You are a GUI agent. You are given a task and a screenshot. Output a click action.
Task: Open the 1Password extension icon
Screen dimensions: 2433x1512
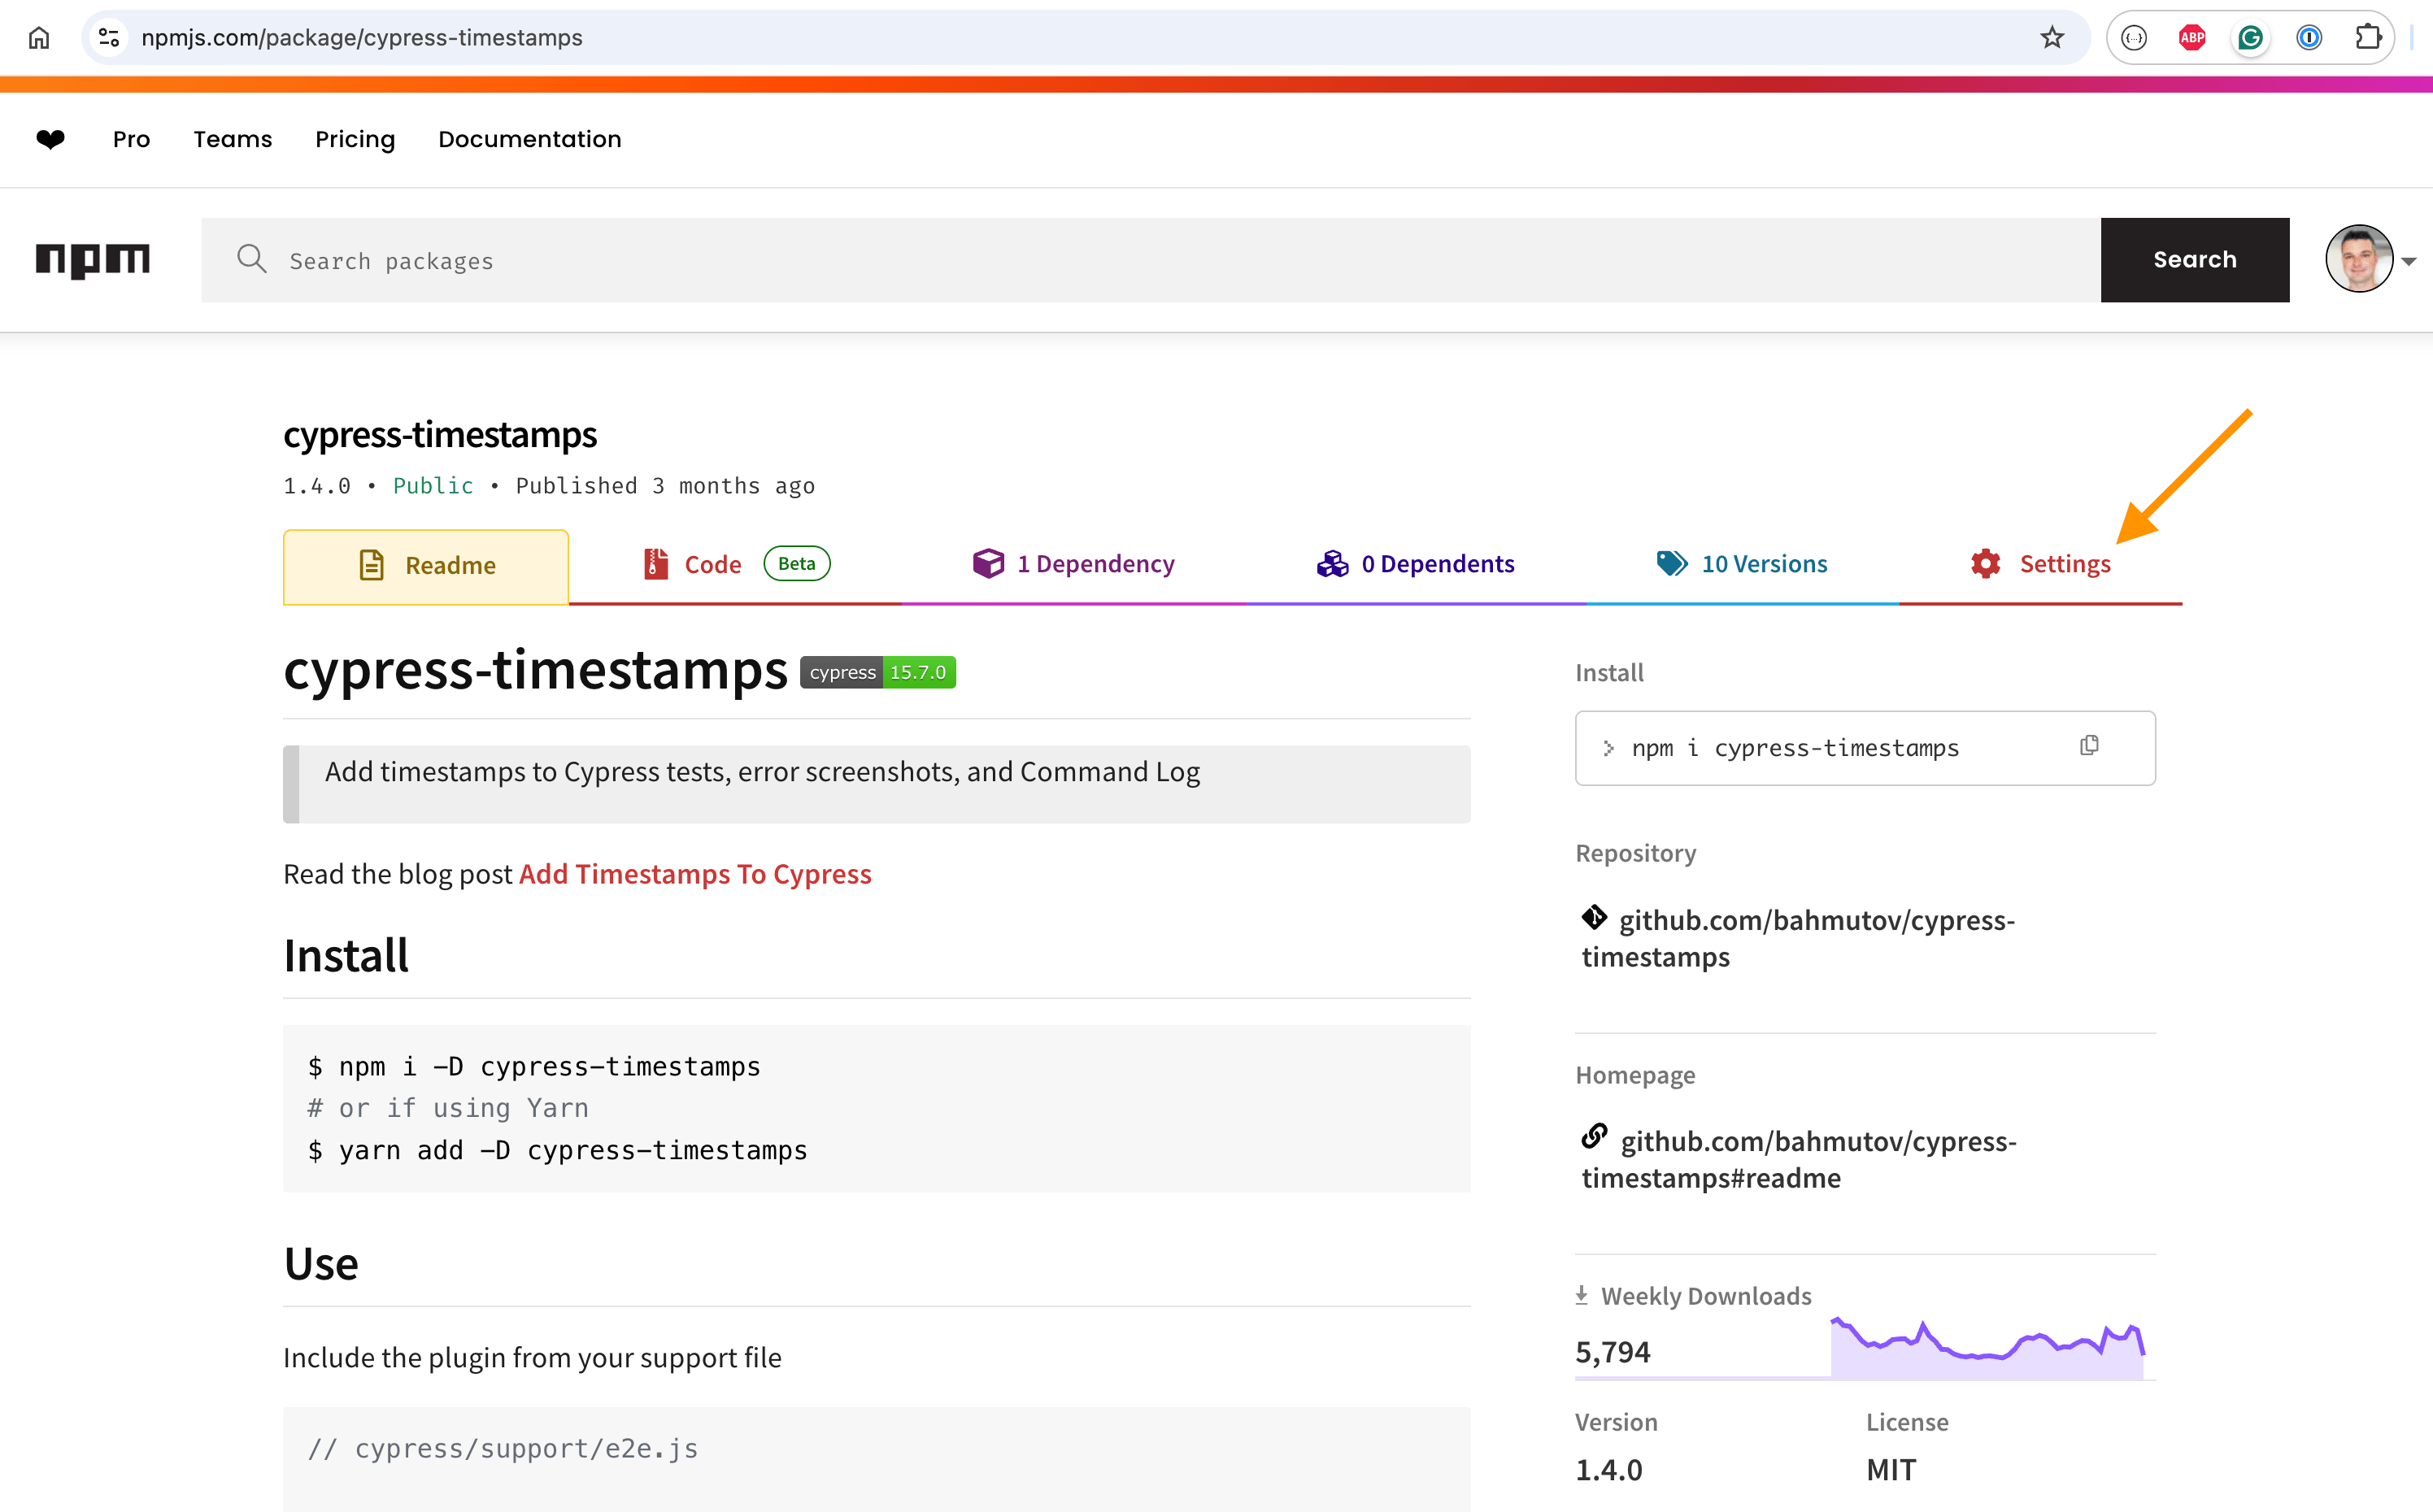point(2309,37)
